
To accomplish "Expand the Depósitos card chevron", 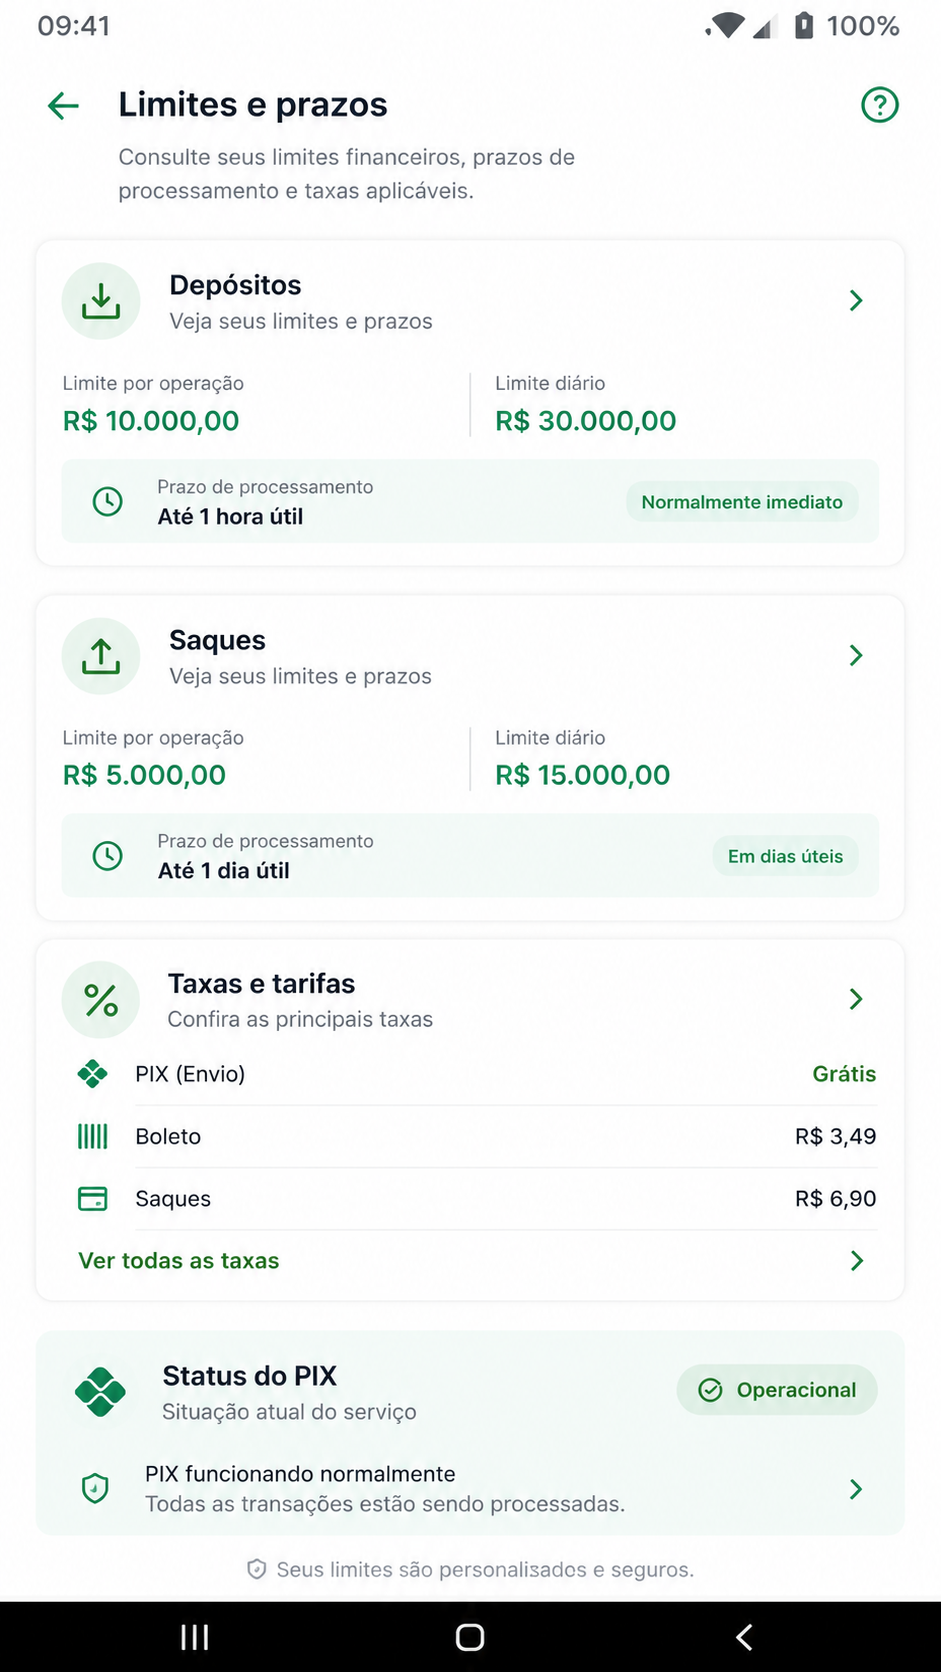I will (856, 300).
